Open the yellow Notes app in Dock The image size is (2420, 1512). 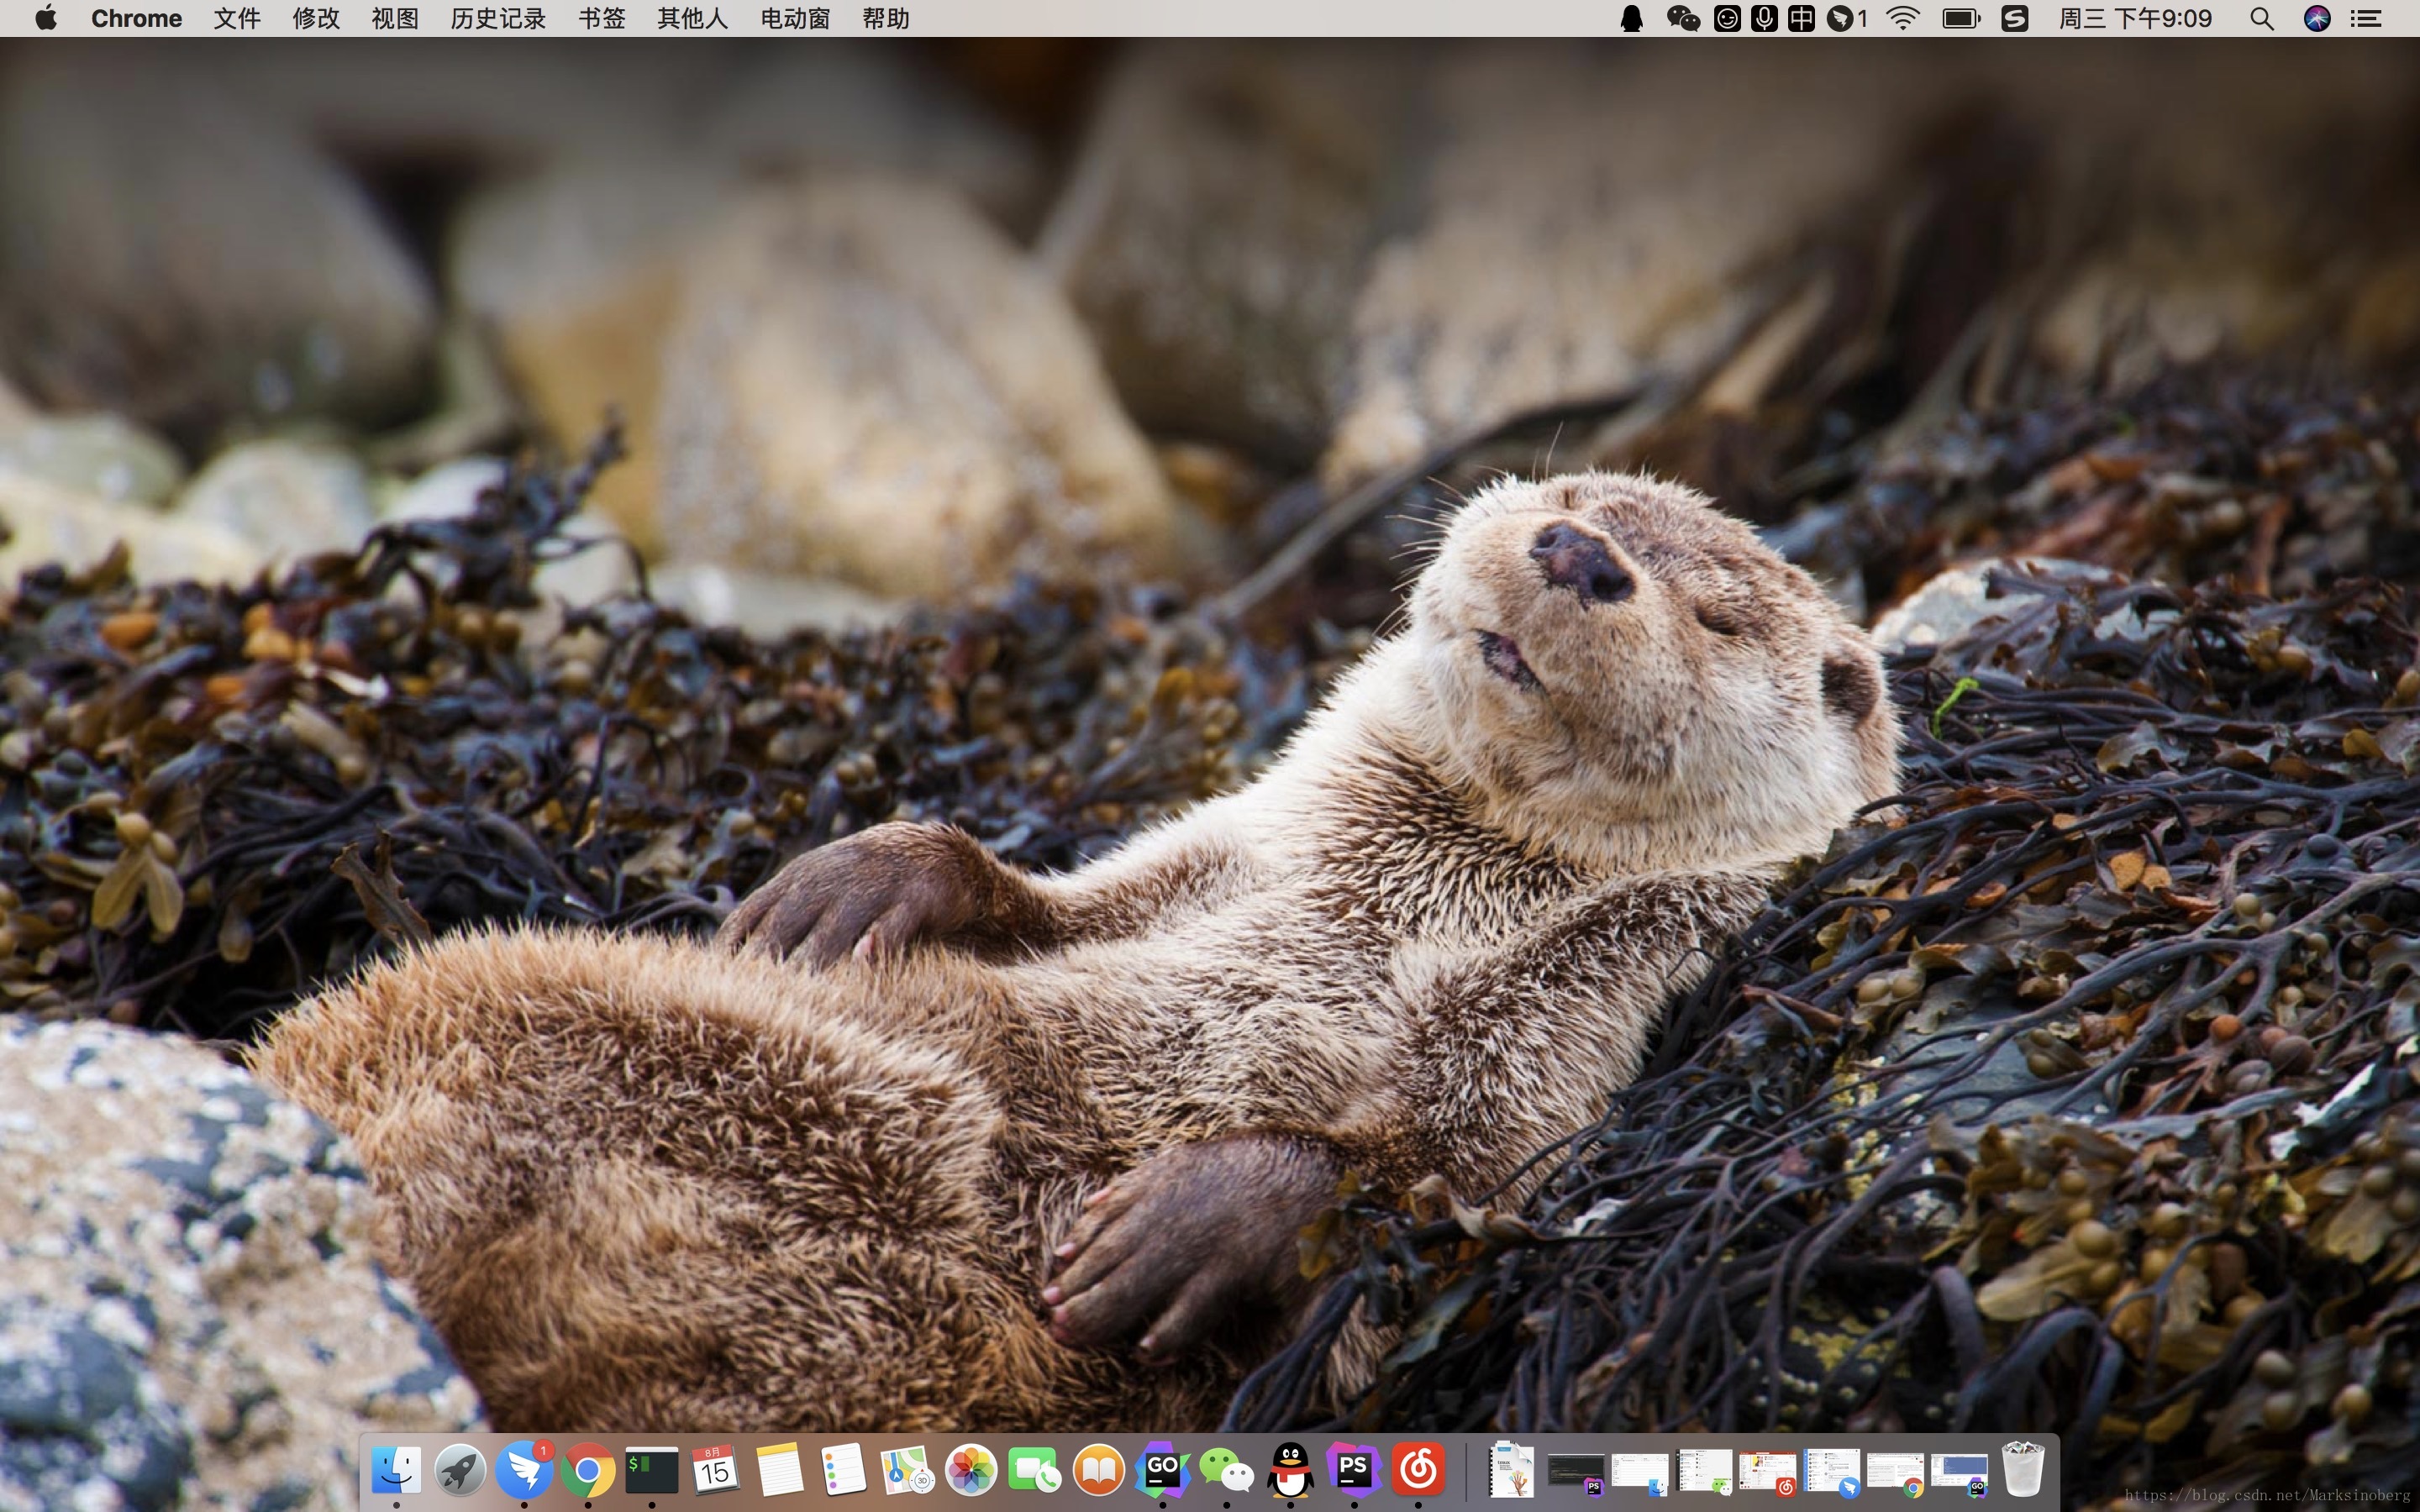780,1470
